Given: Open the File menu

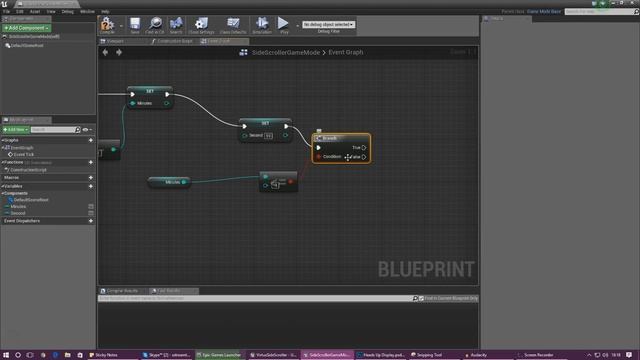Looking at the screenshot, I should pyautogui.click(x=6, y=11).
